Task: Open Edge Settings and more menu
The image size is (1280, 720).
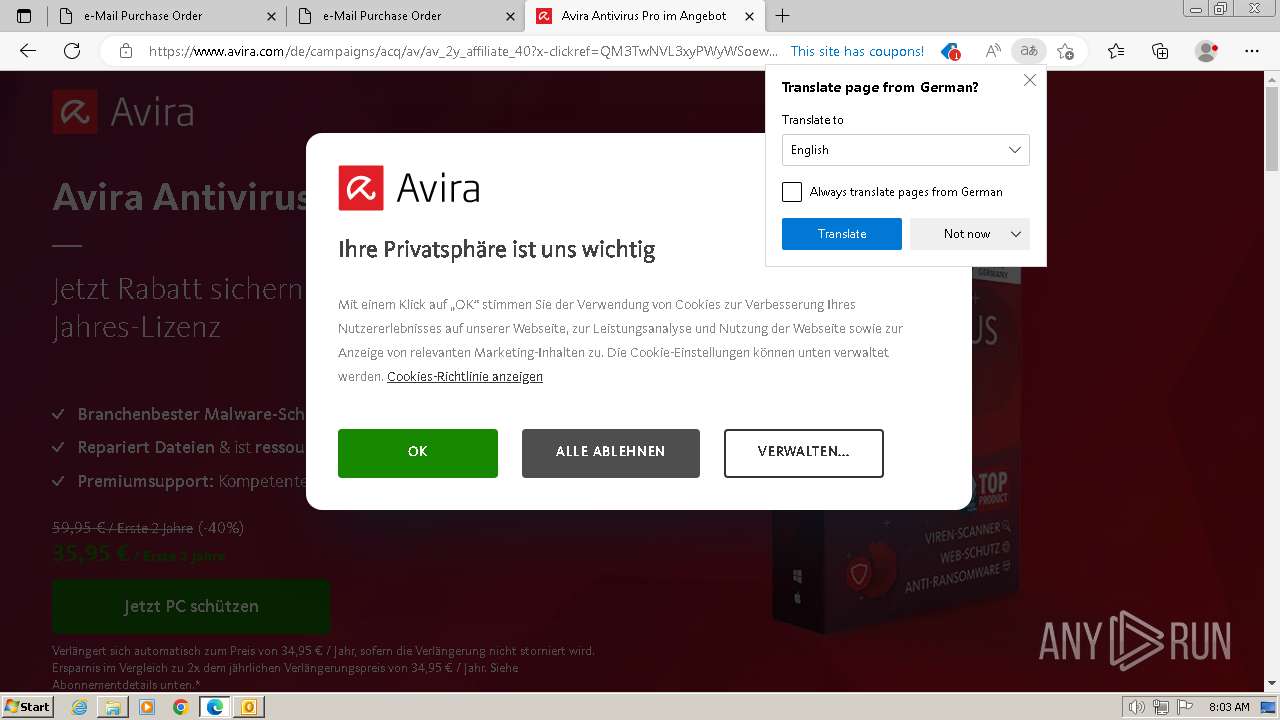Action: [x=1252, y=51]
